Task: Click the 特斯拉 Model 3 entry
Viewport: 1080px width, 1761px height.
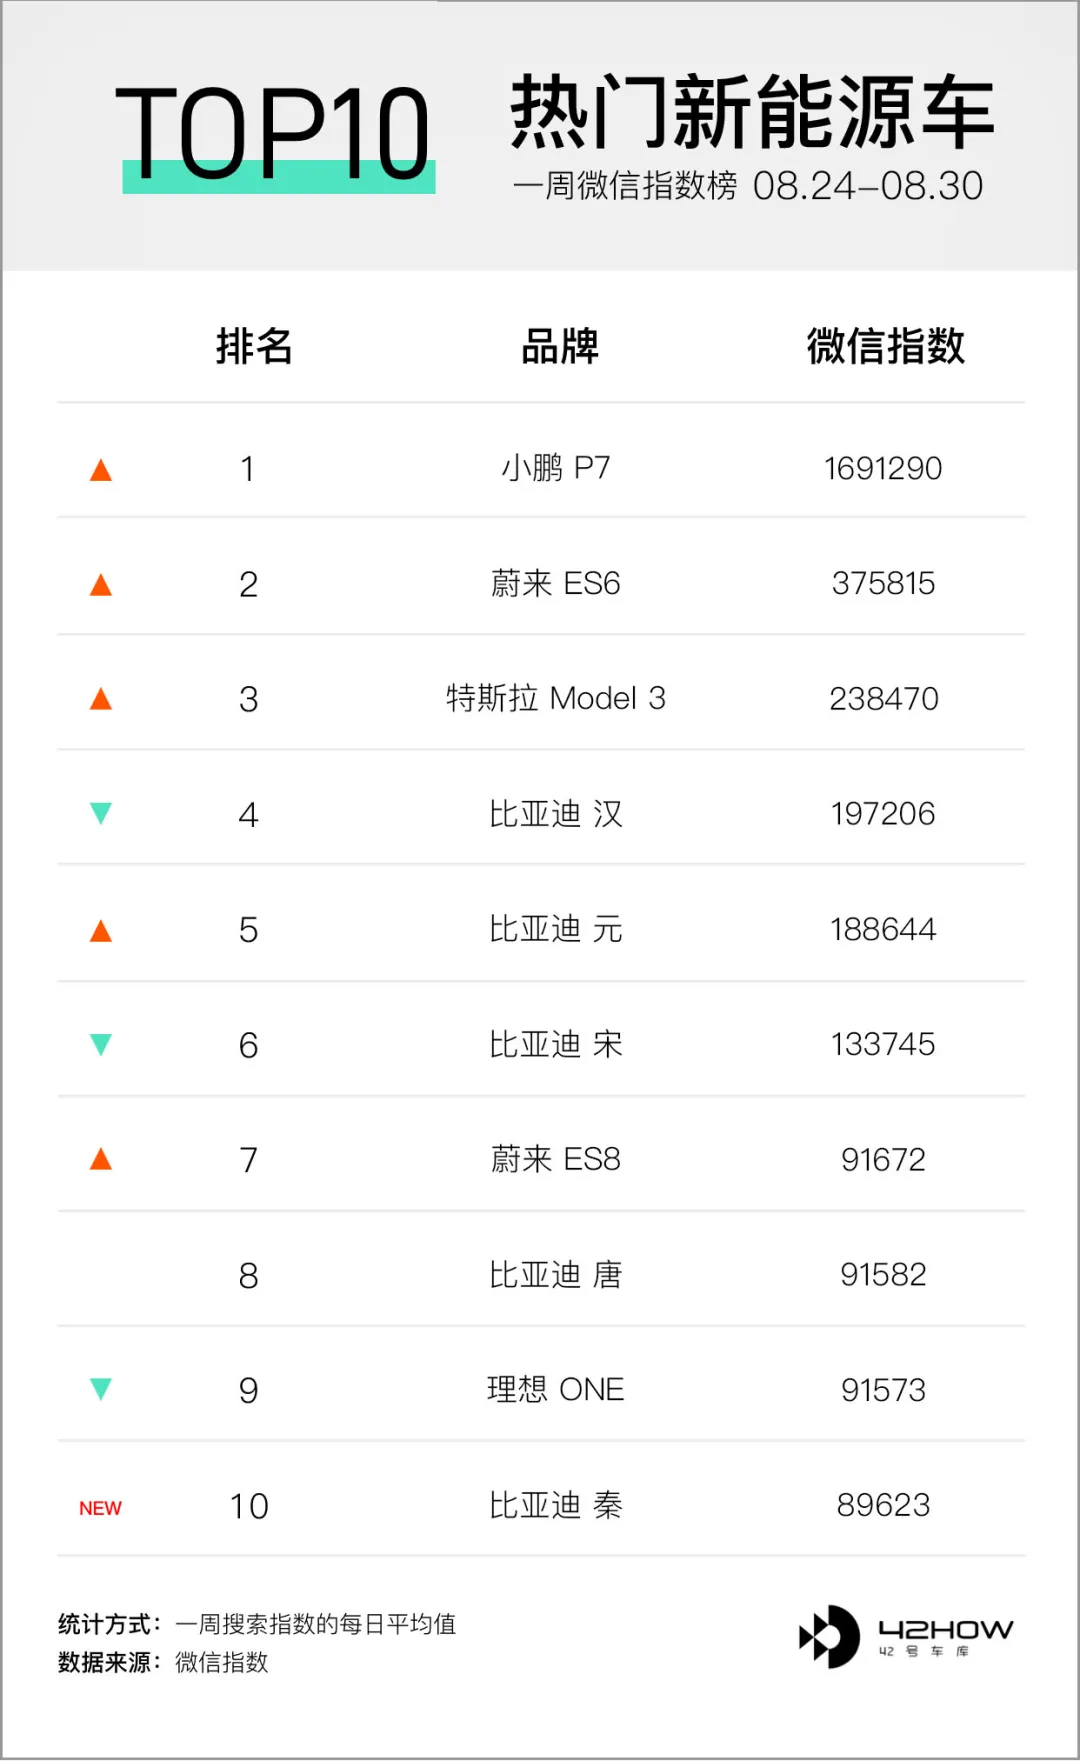Action: click(x=555, y=698)
